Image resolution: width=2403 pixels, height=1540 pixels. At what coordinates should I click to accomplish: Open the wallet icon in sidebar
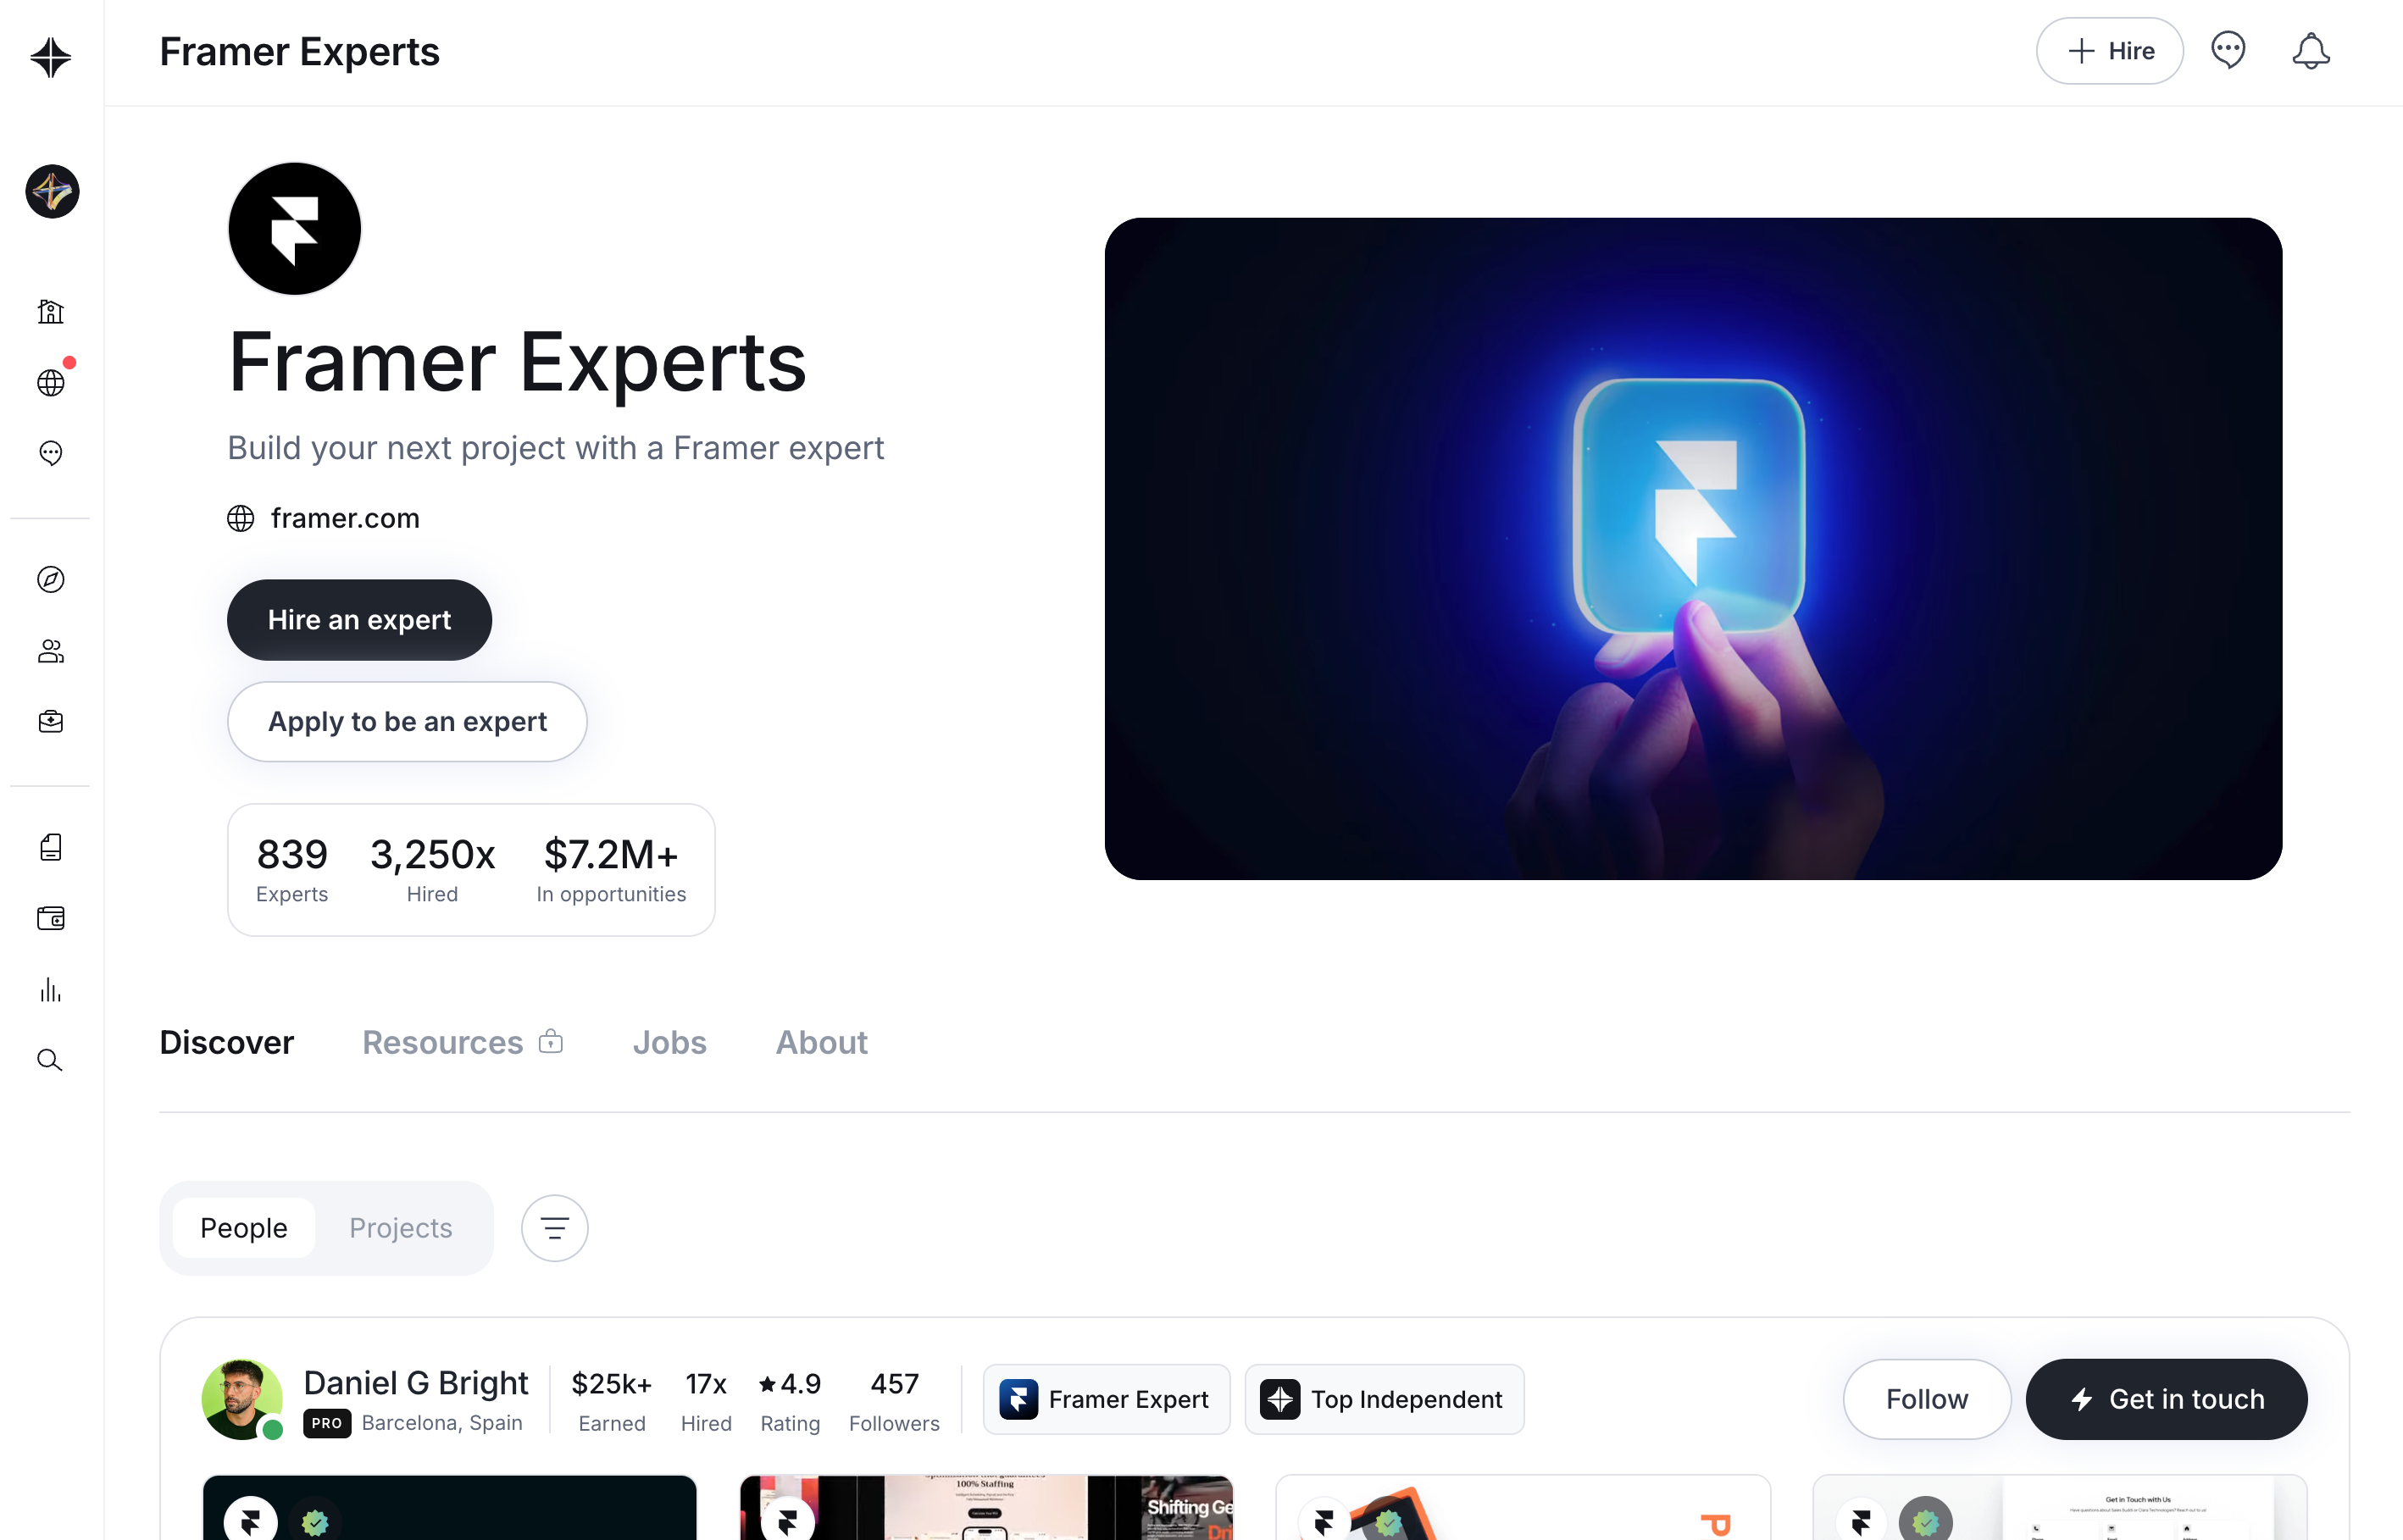[51, 918]
